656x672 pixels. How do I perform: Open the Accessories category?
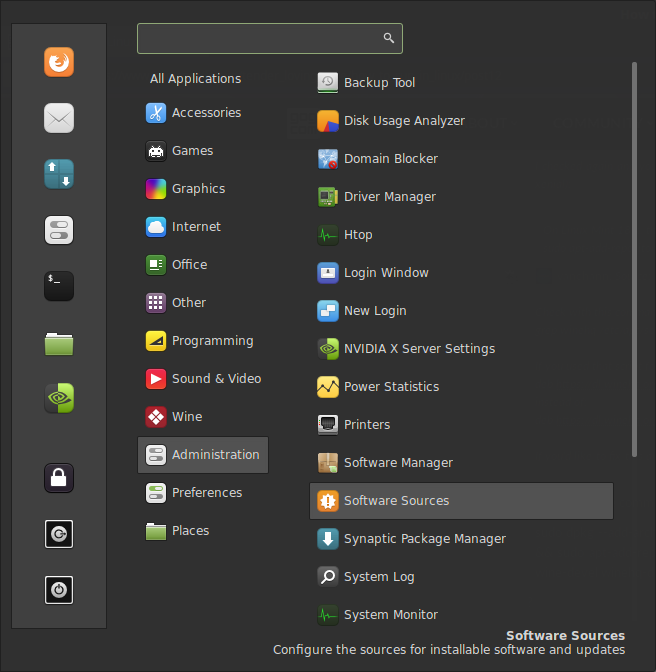(x=203, y=113)
